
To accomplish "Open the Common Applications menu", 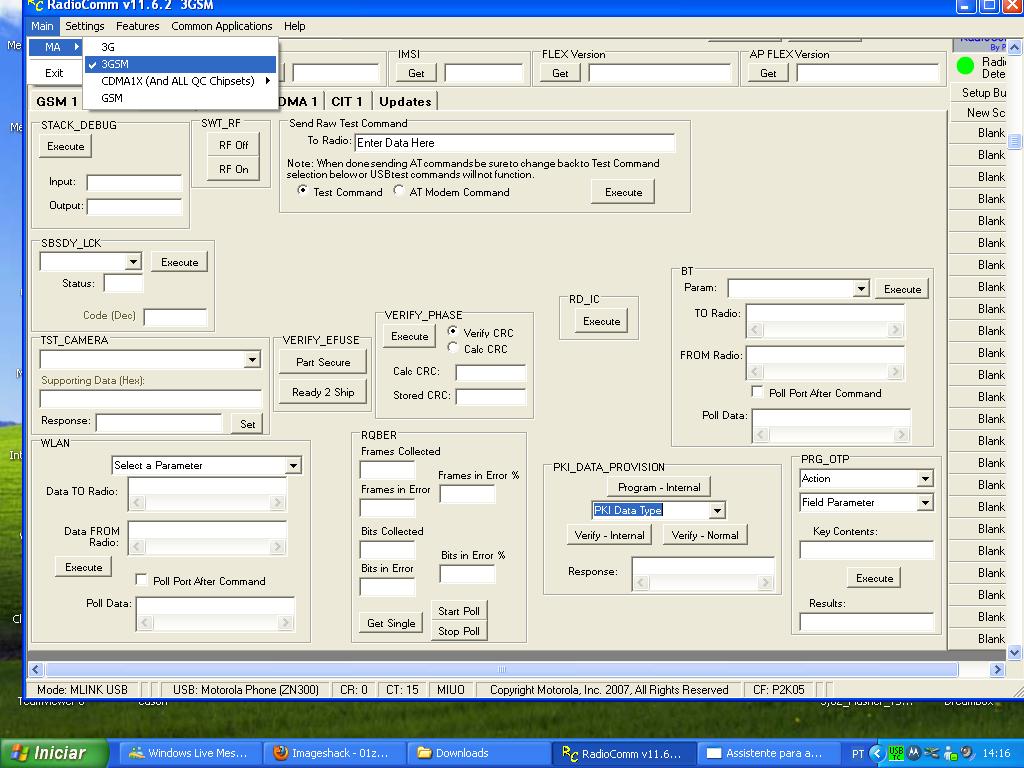I will (x=221, y=26).
